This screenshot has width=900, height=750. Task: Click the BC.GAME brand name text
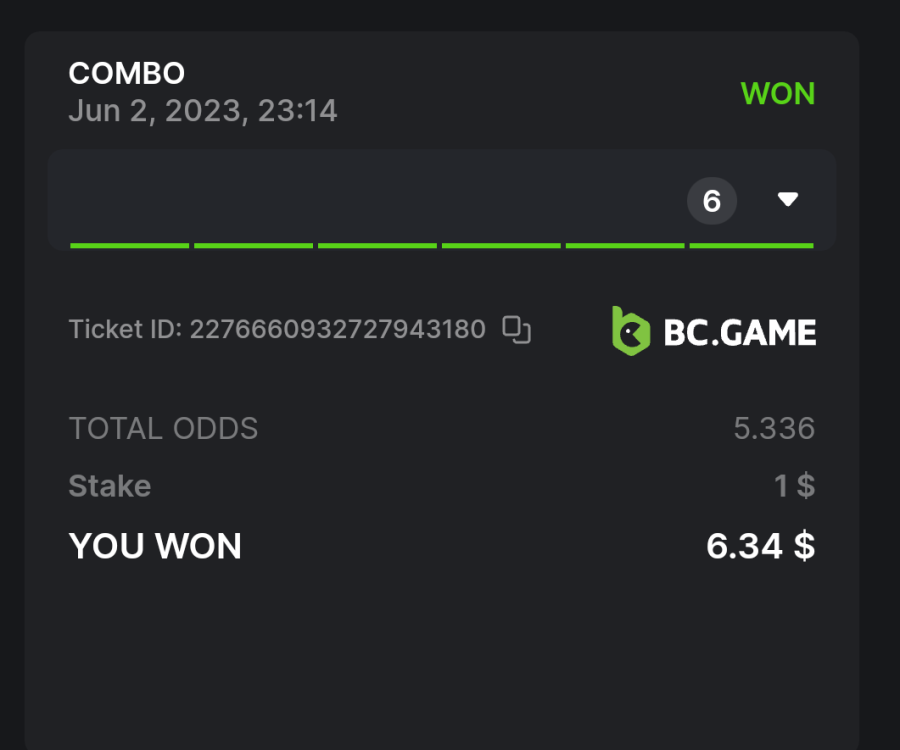pos(740,332)
